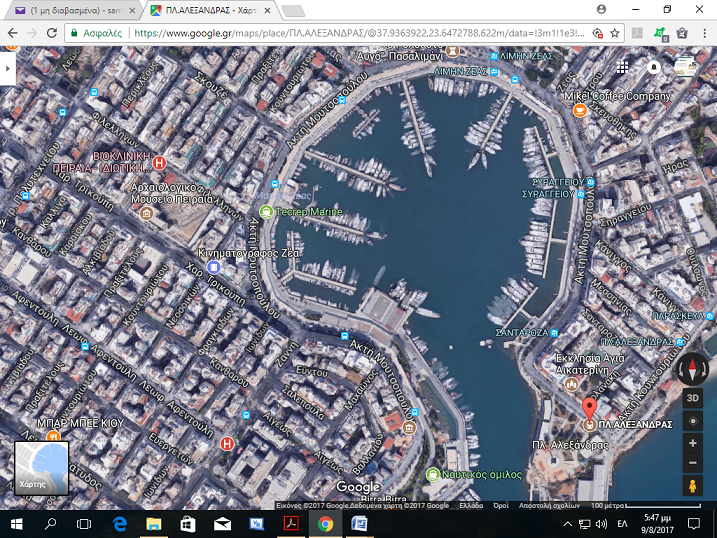Zoom in with the plus button
The height and width of the screenshot is (538, 717).
(x=692, y=443)
